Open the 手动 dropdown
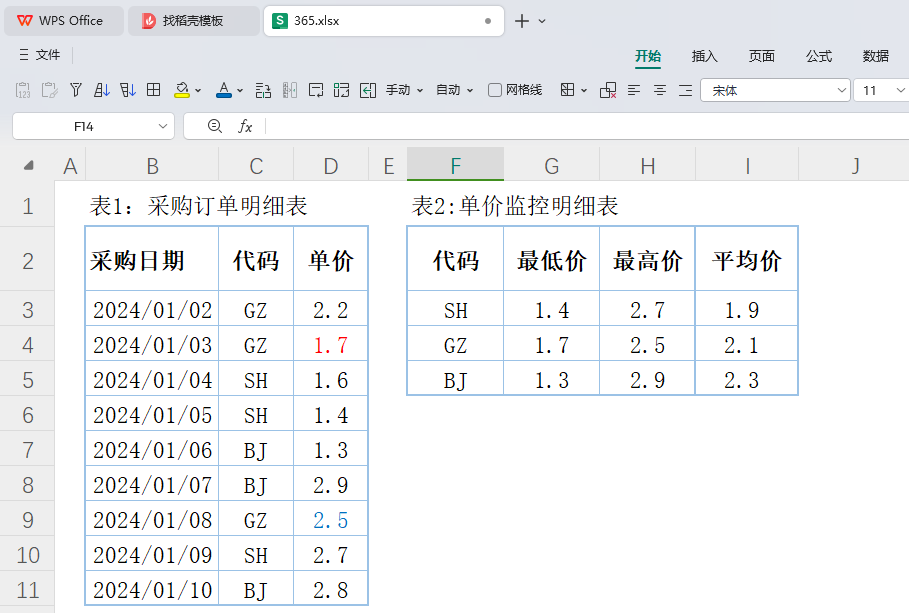 point(405,90)
